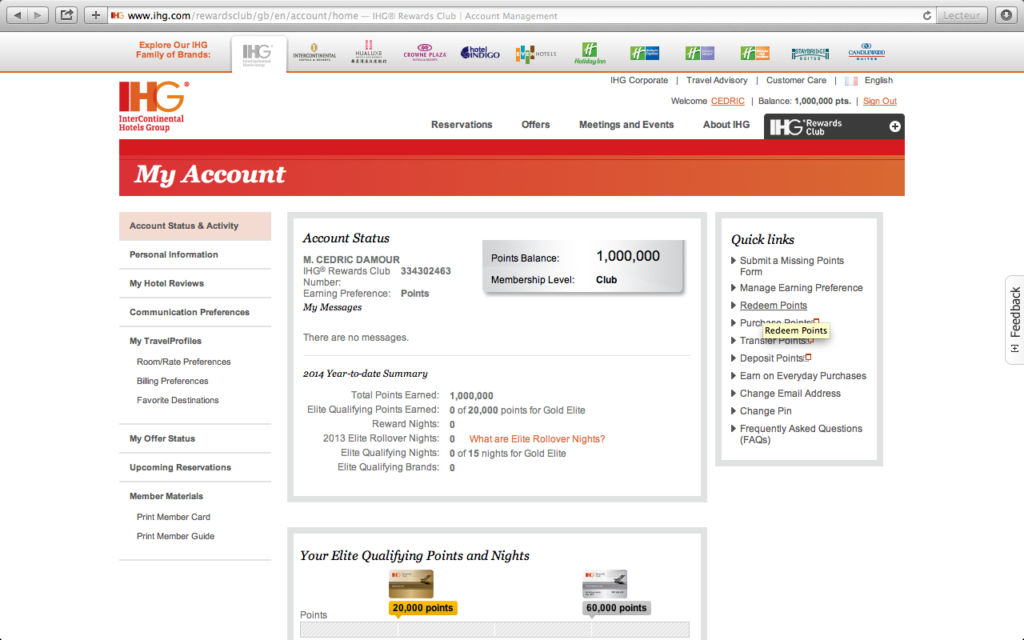The width and height of the screenshot is (1024, 640).
Task: Expand the IHG Rewards Club plus icon
Action: tap(895, 127)
